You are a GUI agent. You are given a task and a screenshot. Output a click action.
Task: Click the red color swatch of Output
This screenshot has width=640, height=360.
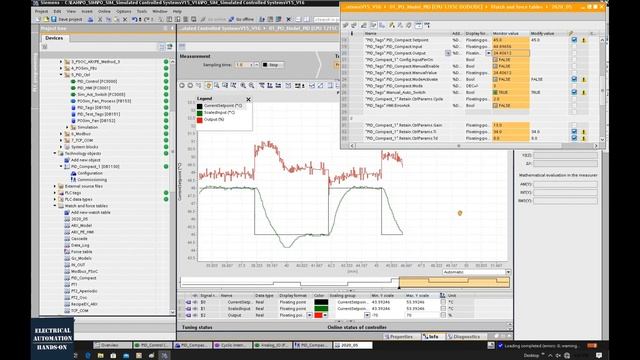pos(318,316)
